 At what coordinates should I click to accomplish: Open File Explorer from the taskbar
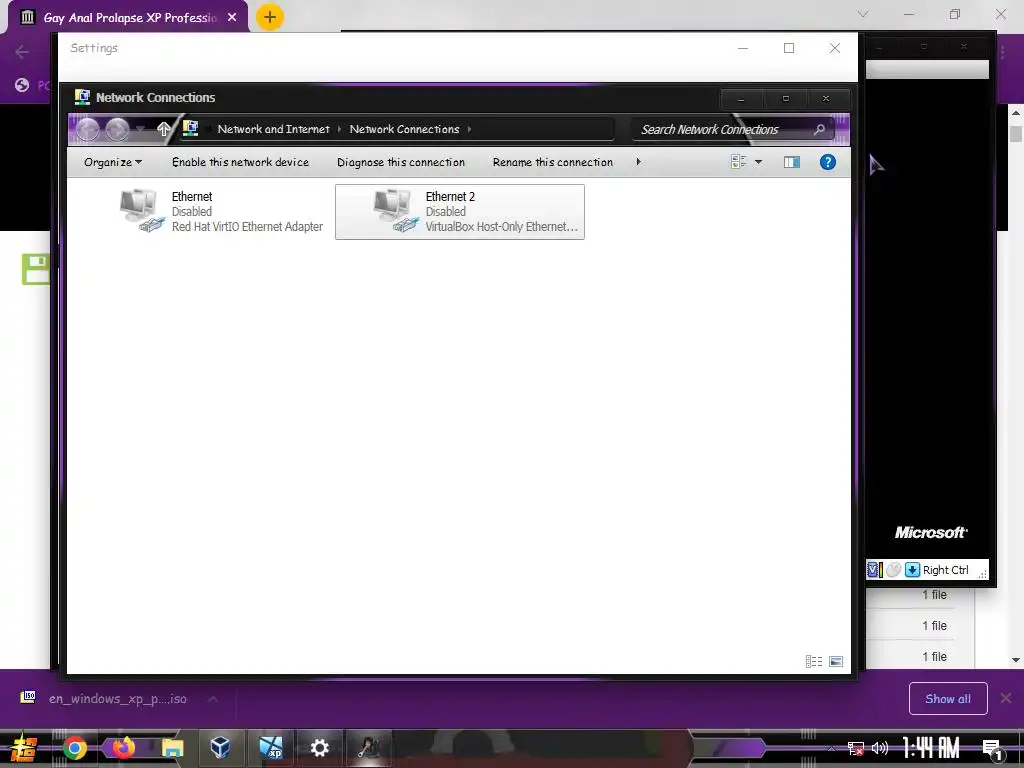click(172, 748)
